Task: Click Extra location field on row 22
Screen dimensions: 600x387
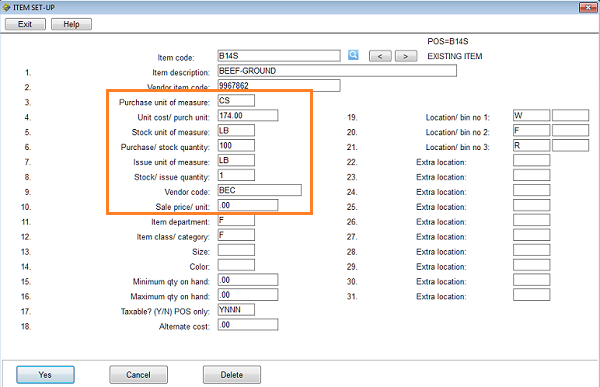Action: 532,160
